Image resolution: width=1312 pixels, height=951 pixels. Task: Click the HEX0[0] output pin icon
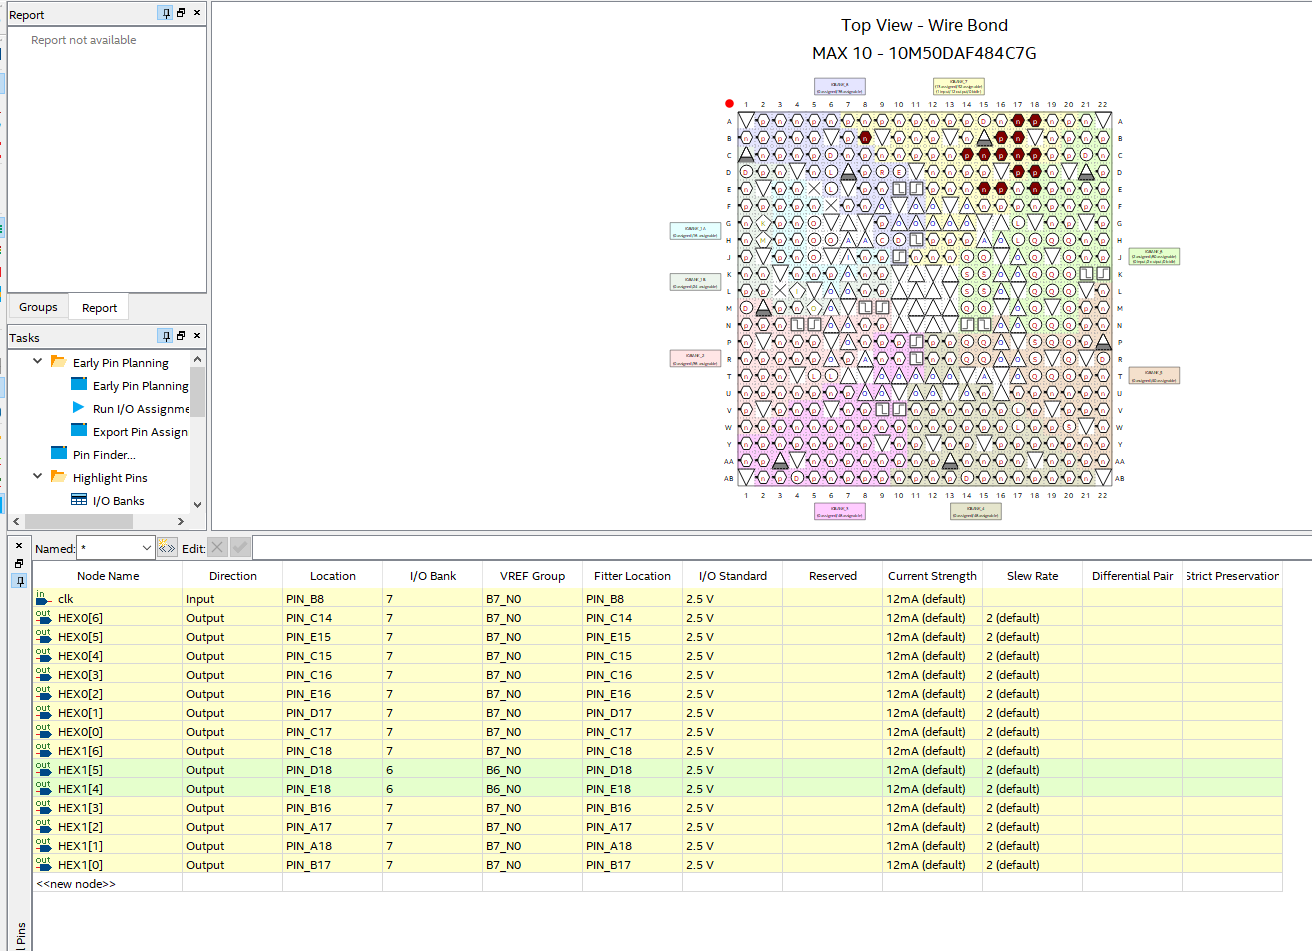click(x=43, y=731)
